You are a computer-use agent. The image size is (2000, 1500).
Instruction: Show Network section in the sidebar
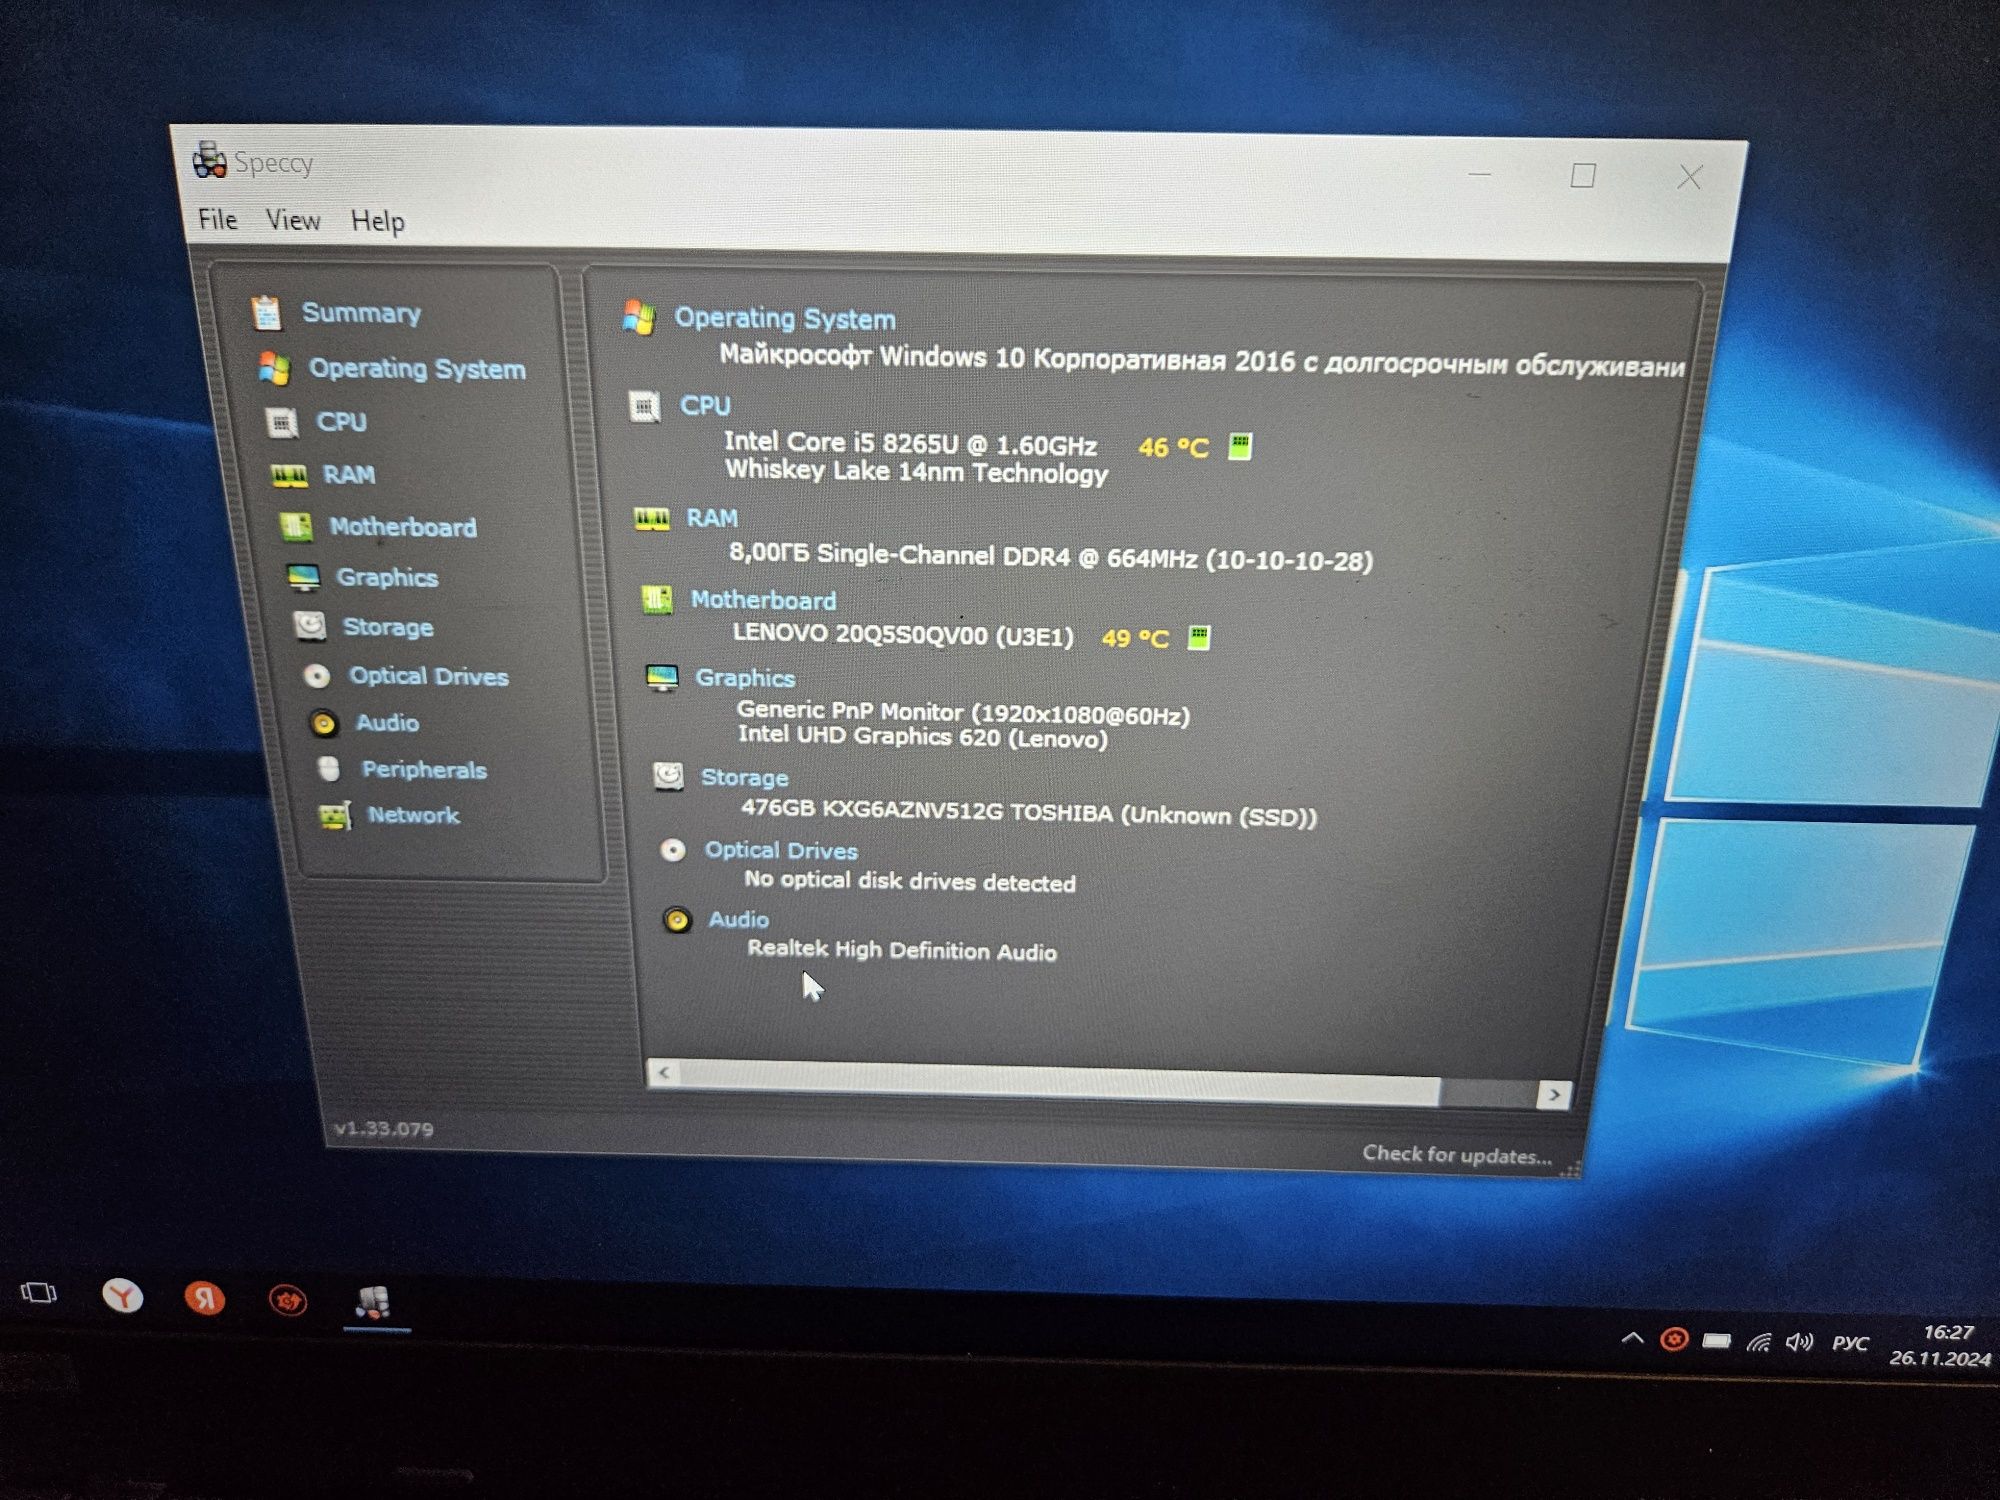(x=413, y=815)
